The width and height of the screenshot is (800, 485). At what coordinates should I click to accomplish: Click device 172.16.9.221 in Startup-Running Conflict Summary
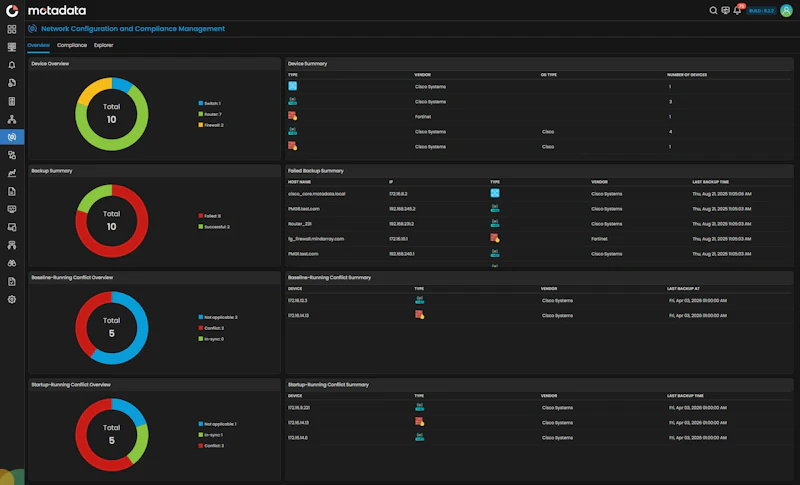[298, 407]
